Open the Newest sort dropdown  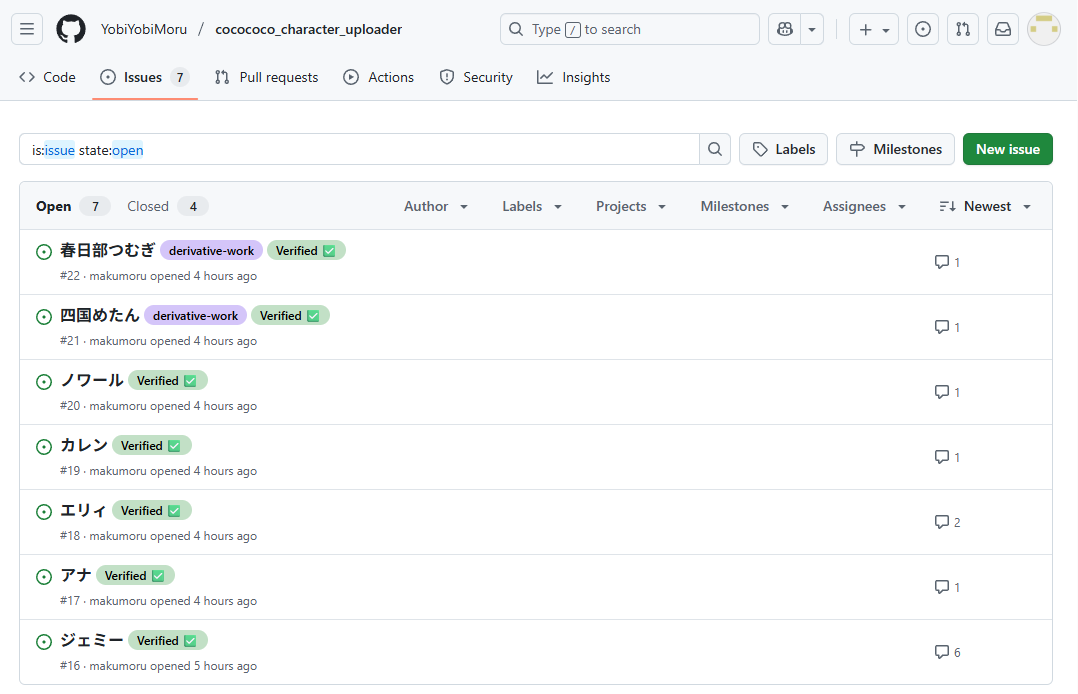coord(985,206)
